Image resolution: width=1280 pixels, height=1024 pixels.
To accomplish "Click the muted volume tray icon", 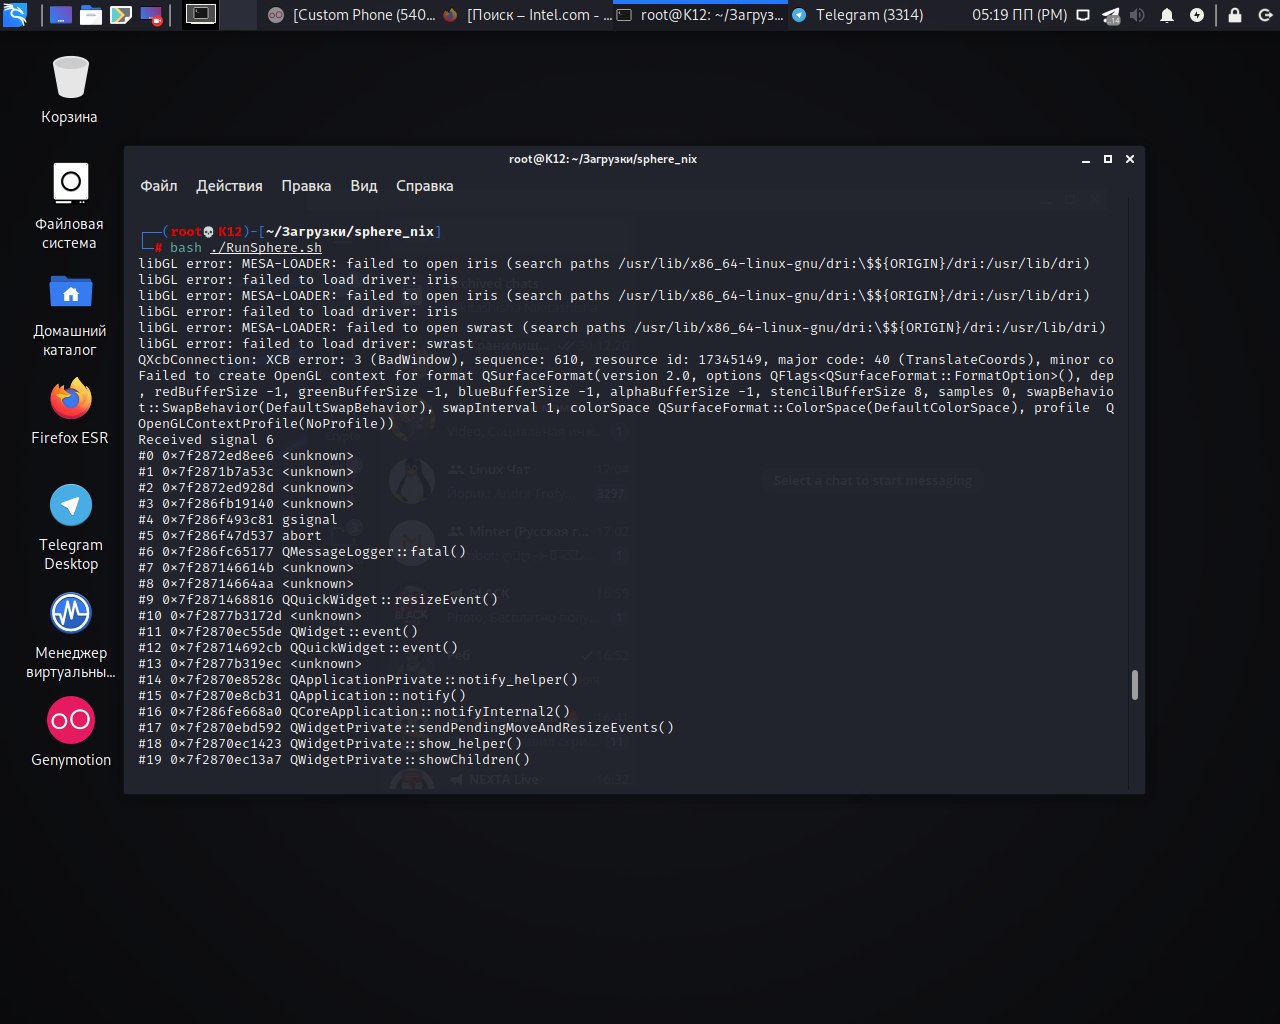I will coord(1138,15).
